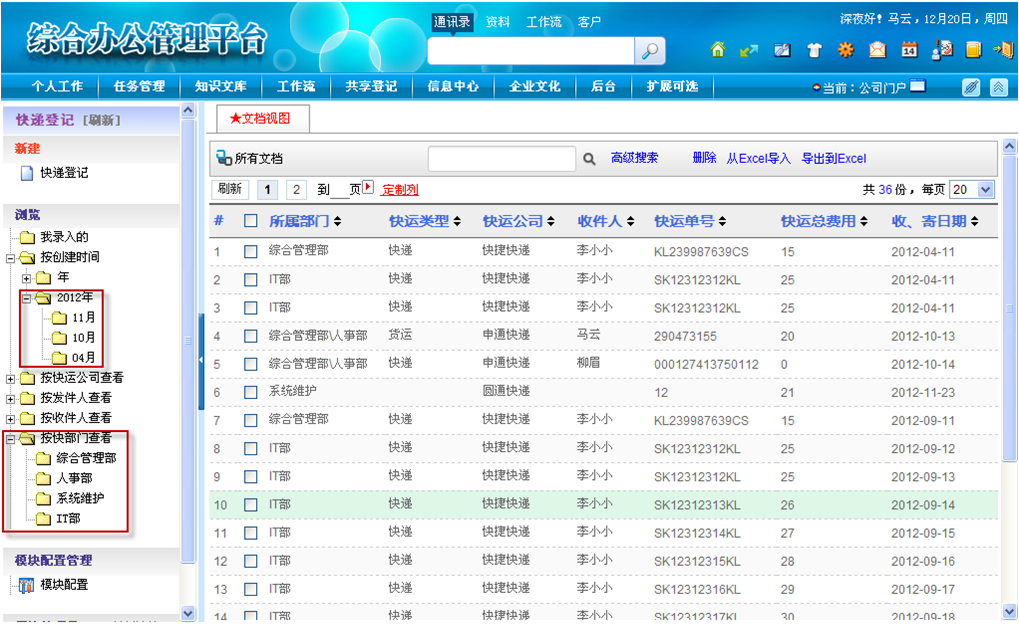Toggle the select-all checkbox in table header
The image size is (1019, 627).
[250, 221]
